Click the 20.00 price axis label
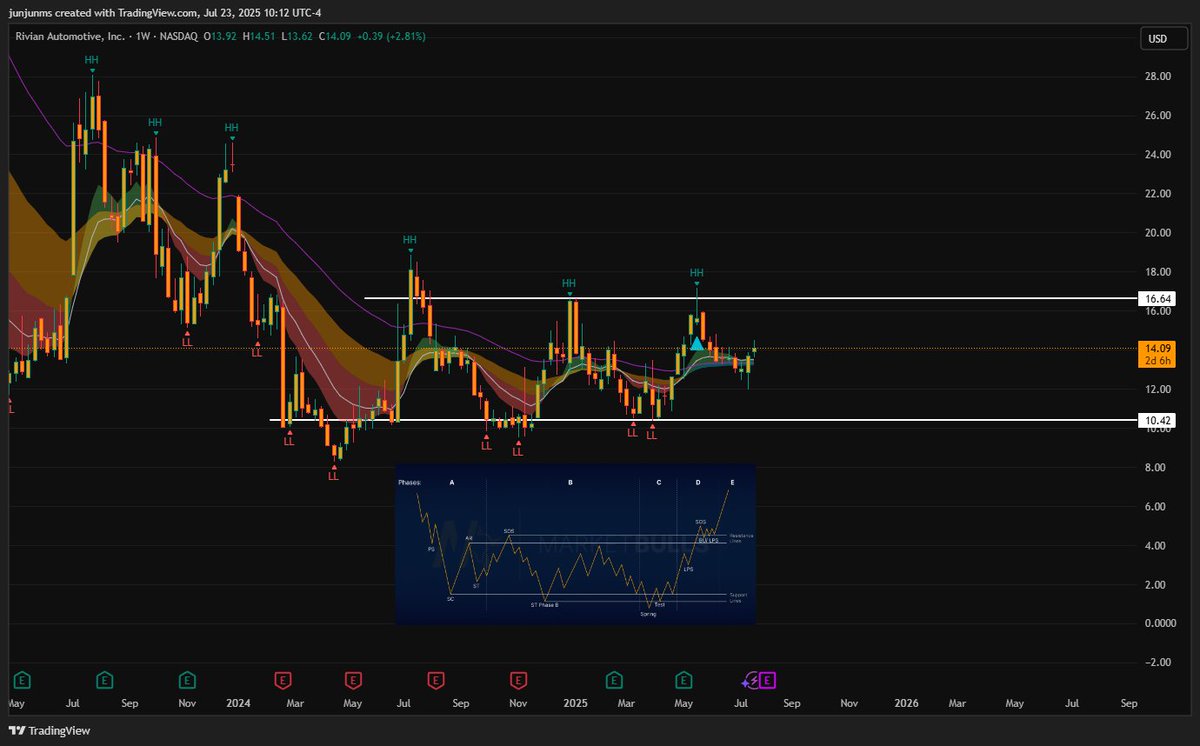The width and height of the screenshot is (1200, 746). [x=1159, y=233]
